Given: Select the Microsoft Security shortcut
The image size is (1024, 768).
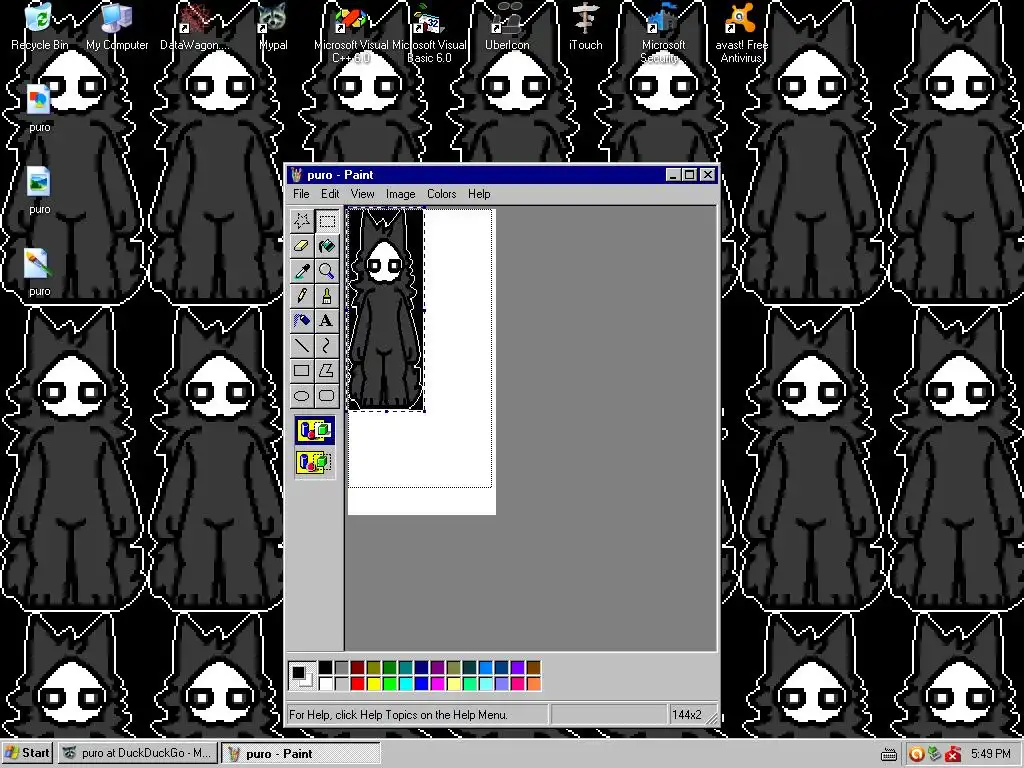Looking at the screenshot, I should pyautogui.click(x=663, y=34).
